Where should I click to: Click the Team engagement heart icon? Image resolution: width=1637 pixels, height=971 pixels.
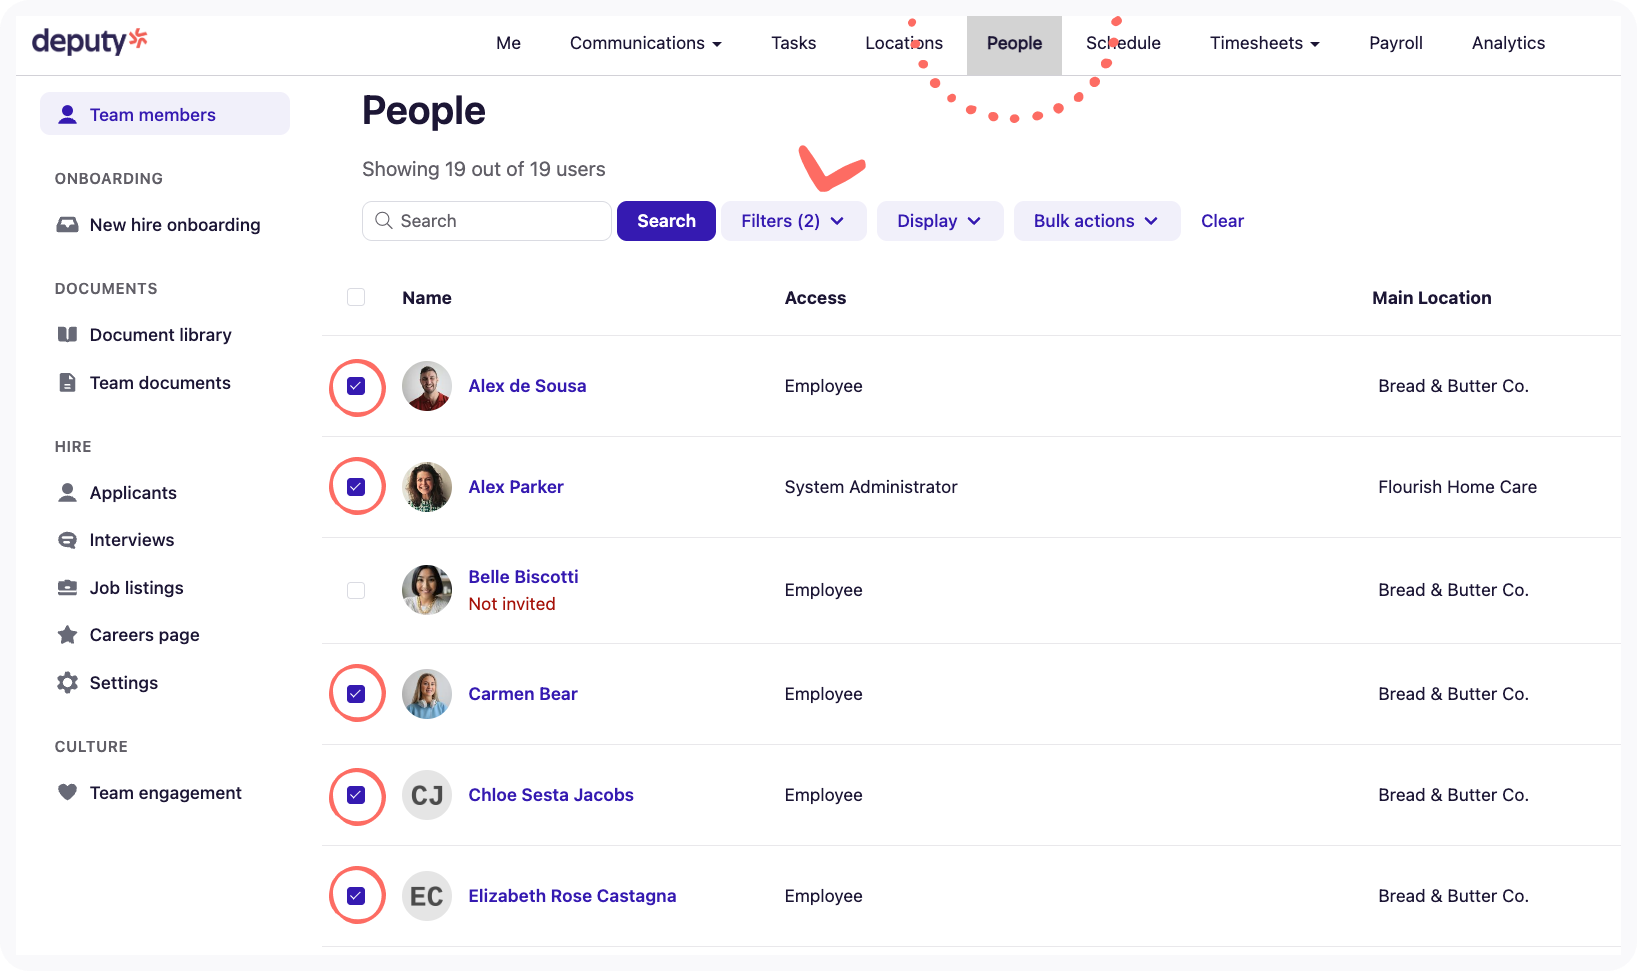(67, 793)
